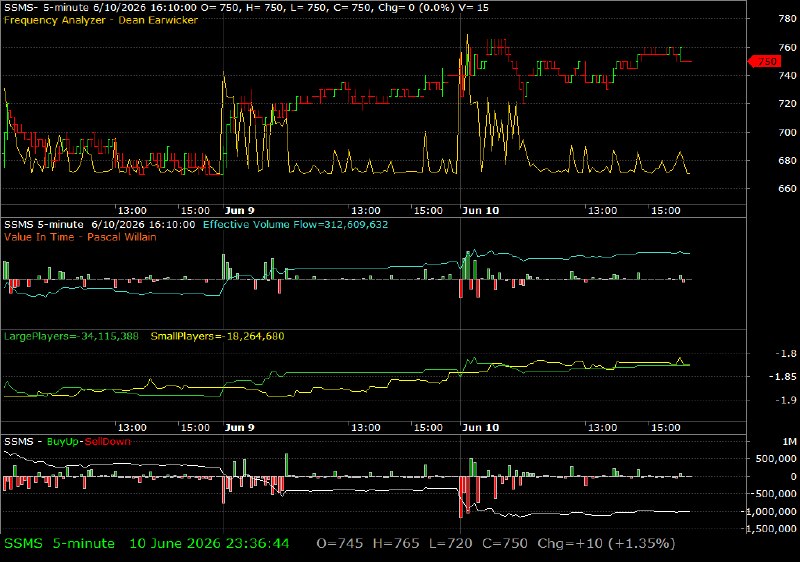Viewport: 800px width, 562px height.
Task: Click the 760 price axis label
Action: coord(787,47)
